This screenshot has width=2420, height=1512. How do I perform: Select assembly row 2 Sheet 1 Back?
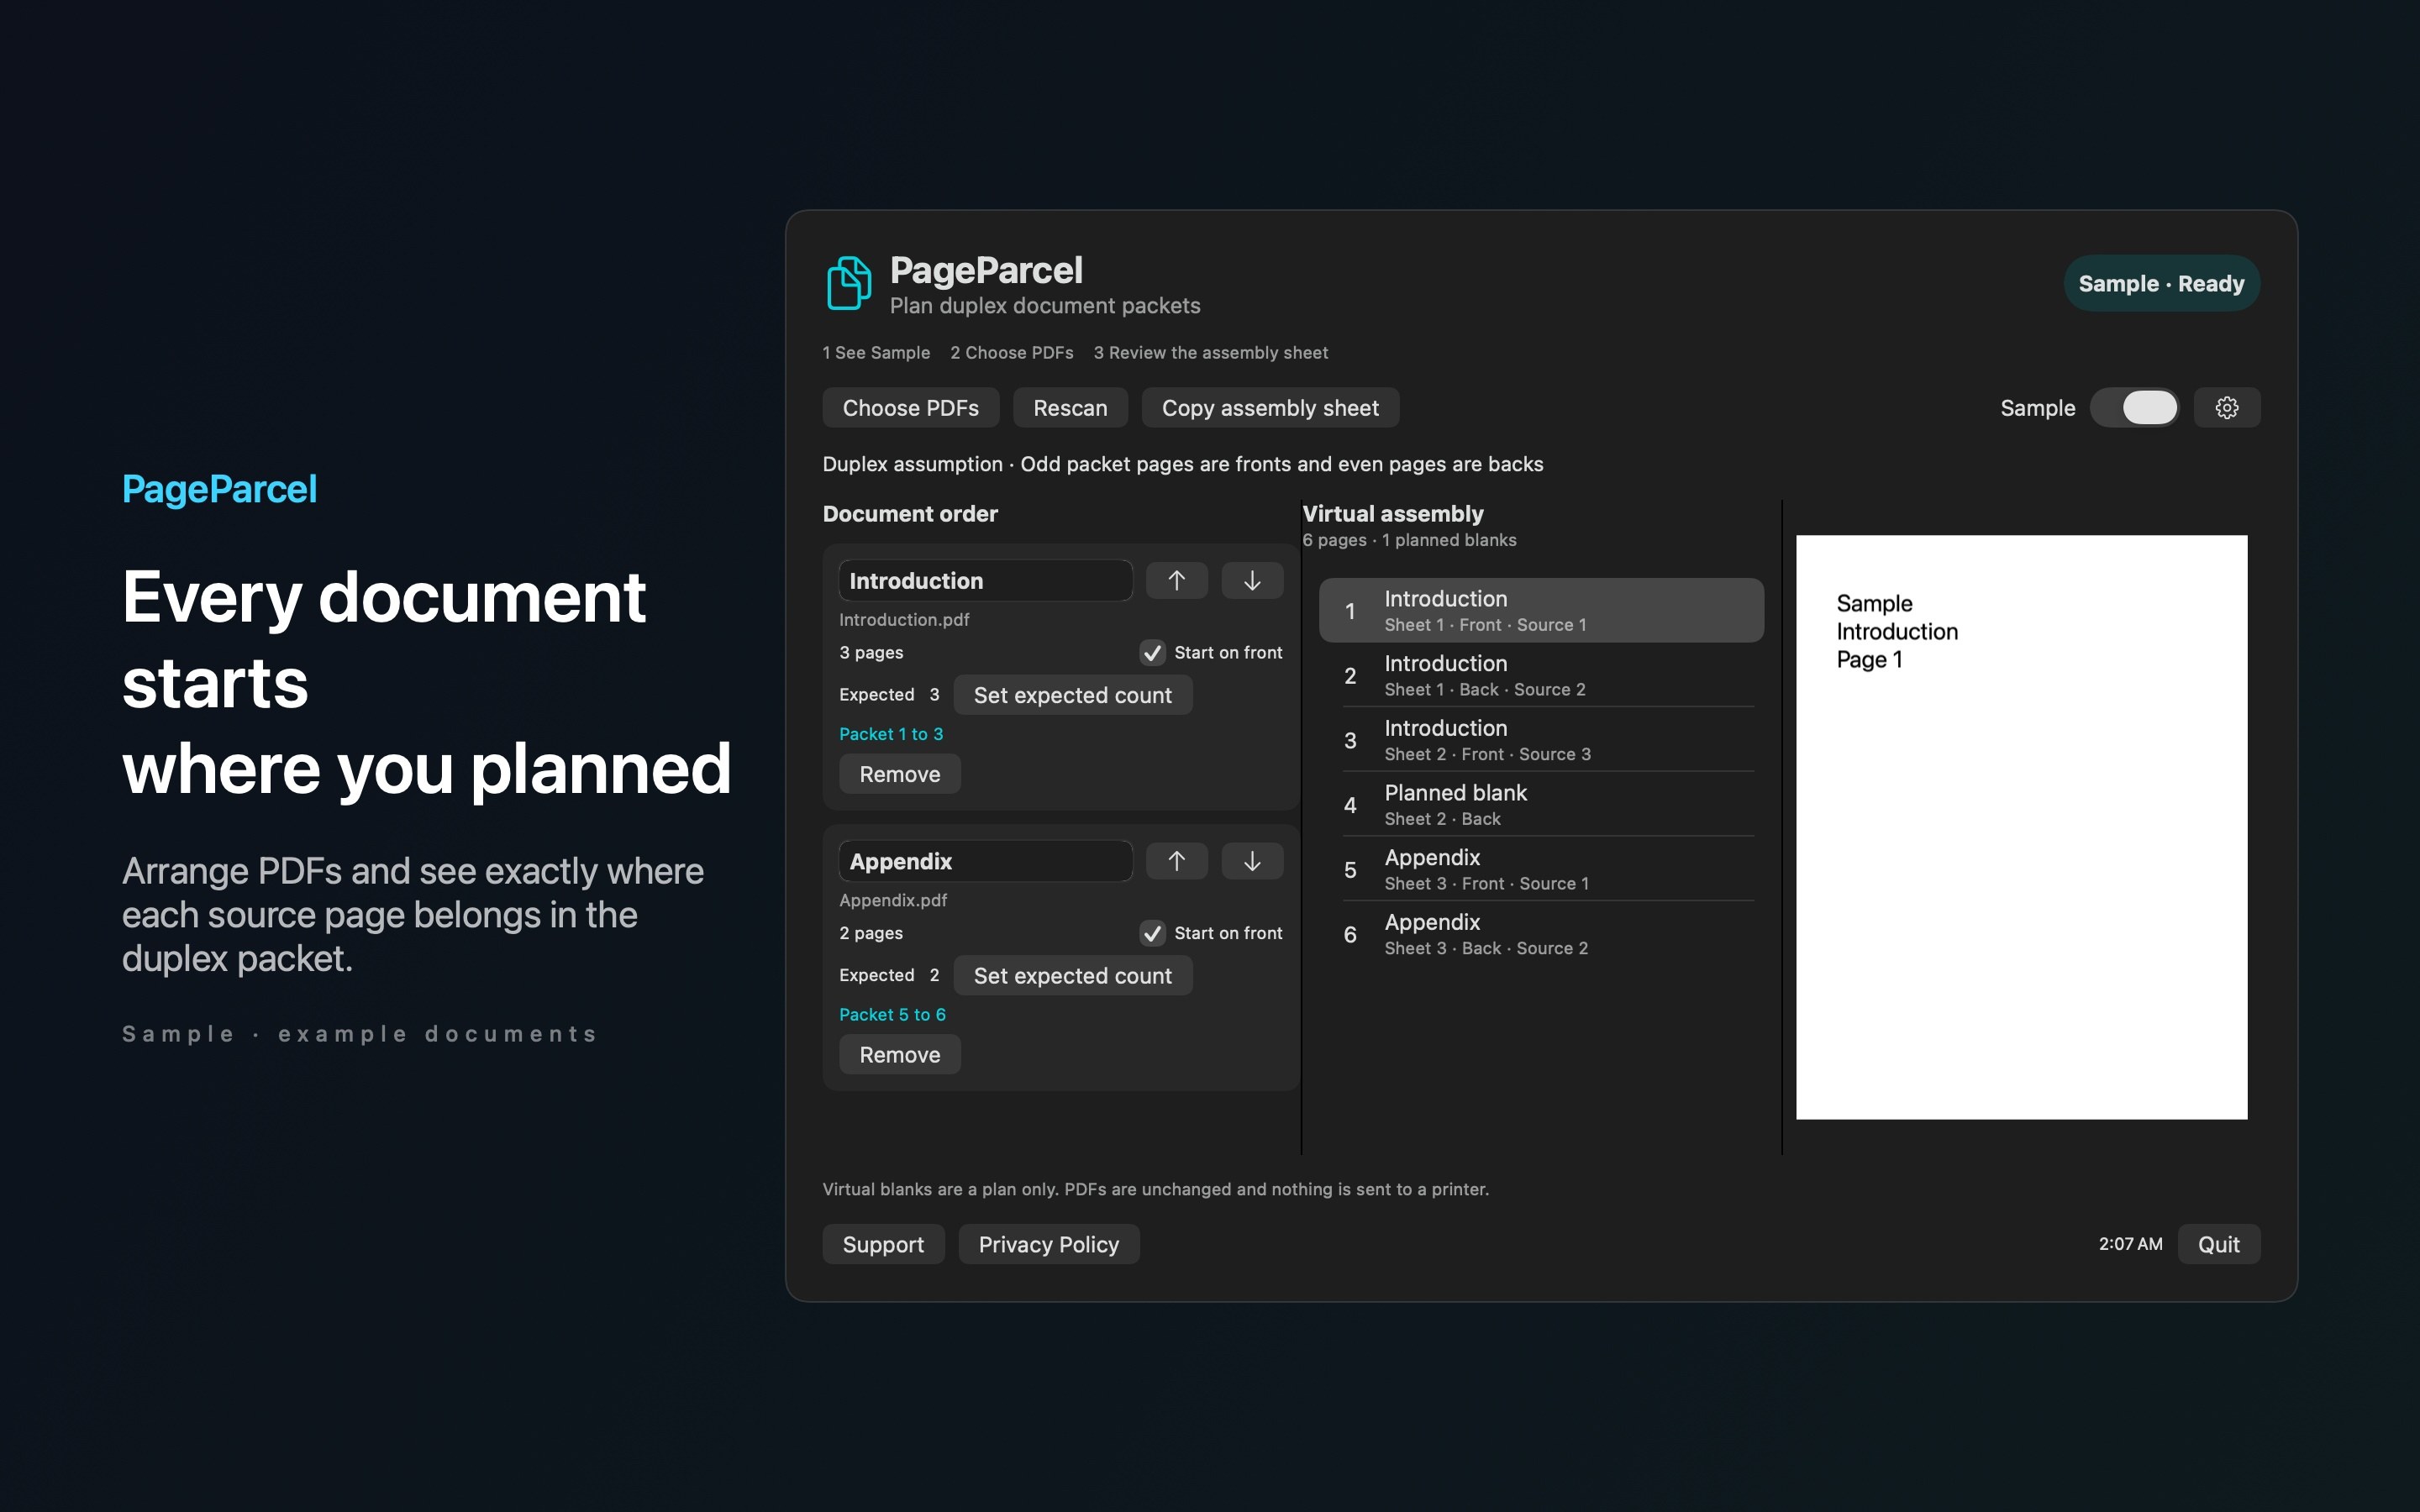click(1541, 675)
